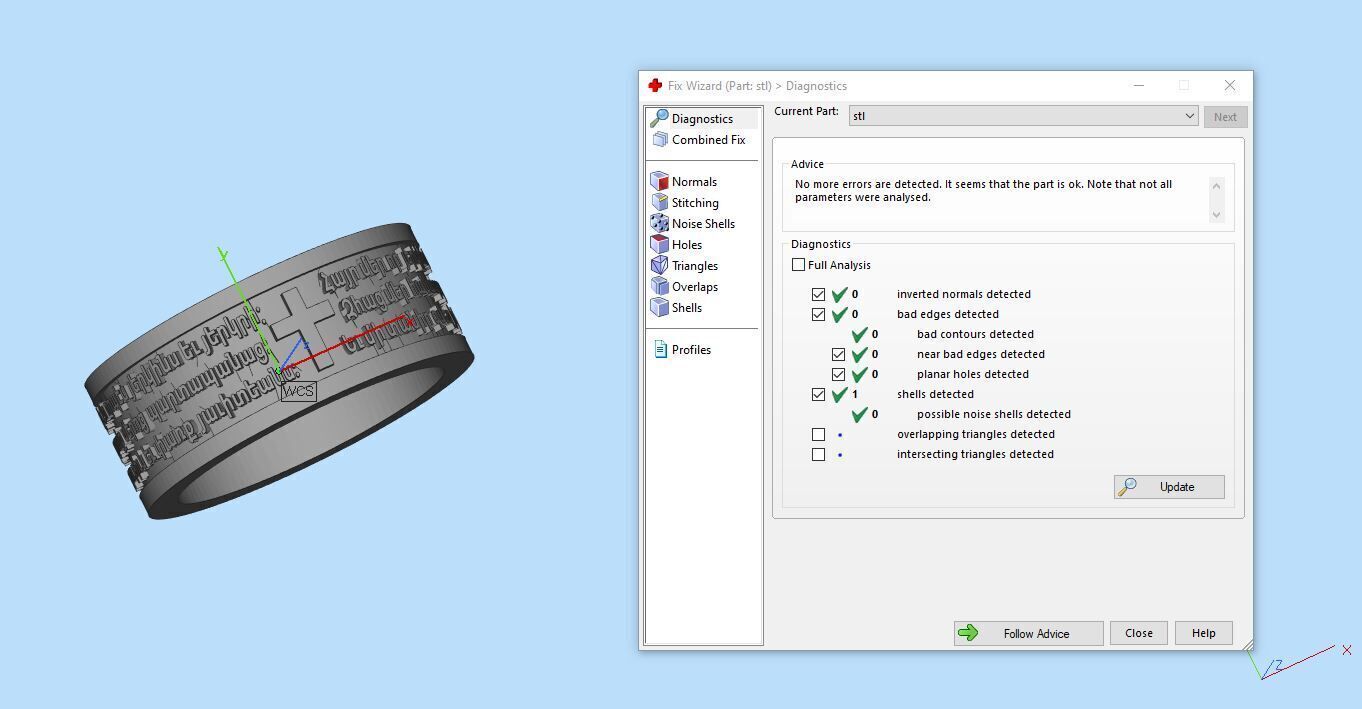1362x709 pixels.
Task: Select the Triangles icon in sidebar
Action: (659, 266)
